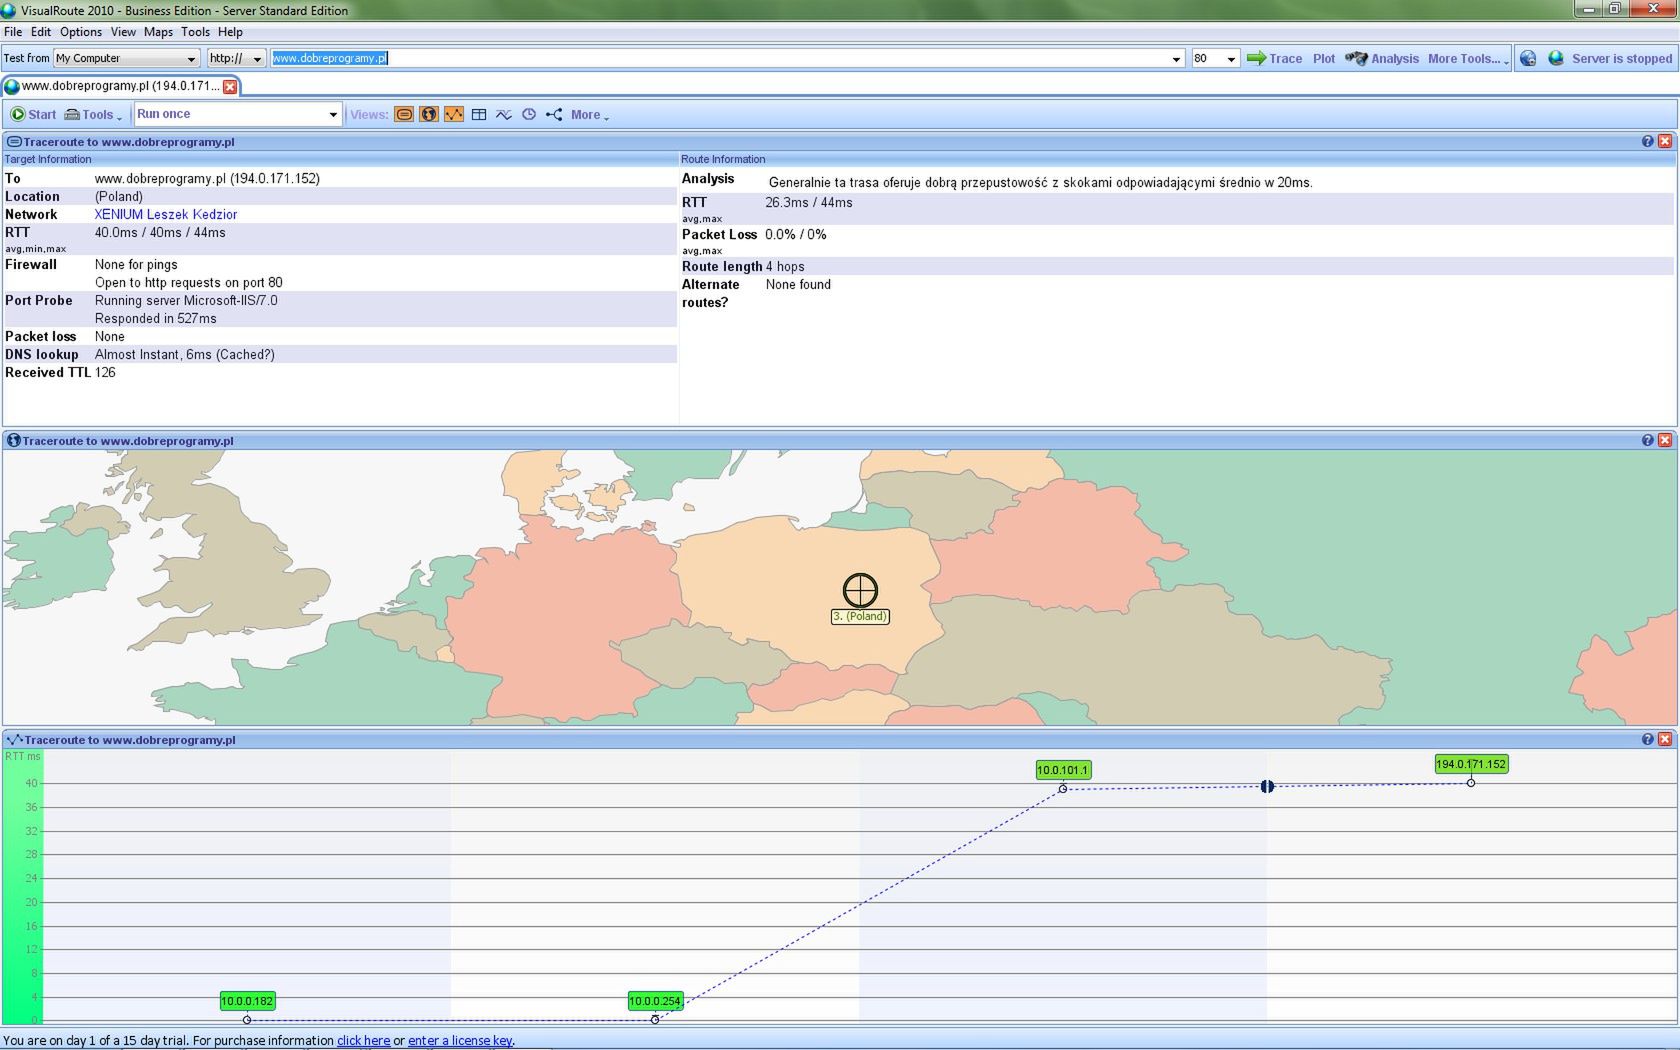Click the 'Received TTL' 126 row
1680x1050 pixels.
click(340, 372)
